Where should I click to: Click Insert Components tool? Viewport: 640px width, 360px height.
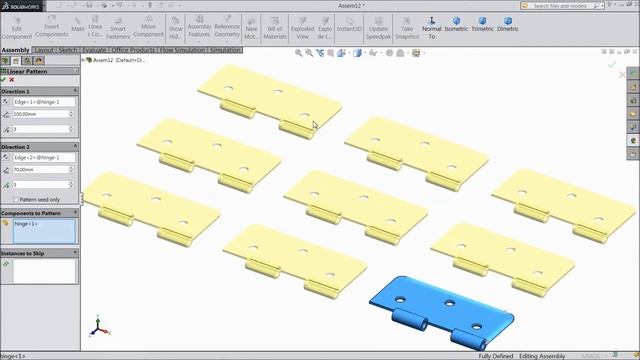click(51, 27)
